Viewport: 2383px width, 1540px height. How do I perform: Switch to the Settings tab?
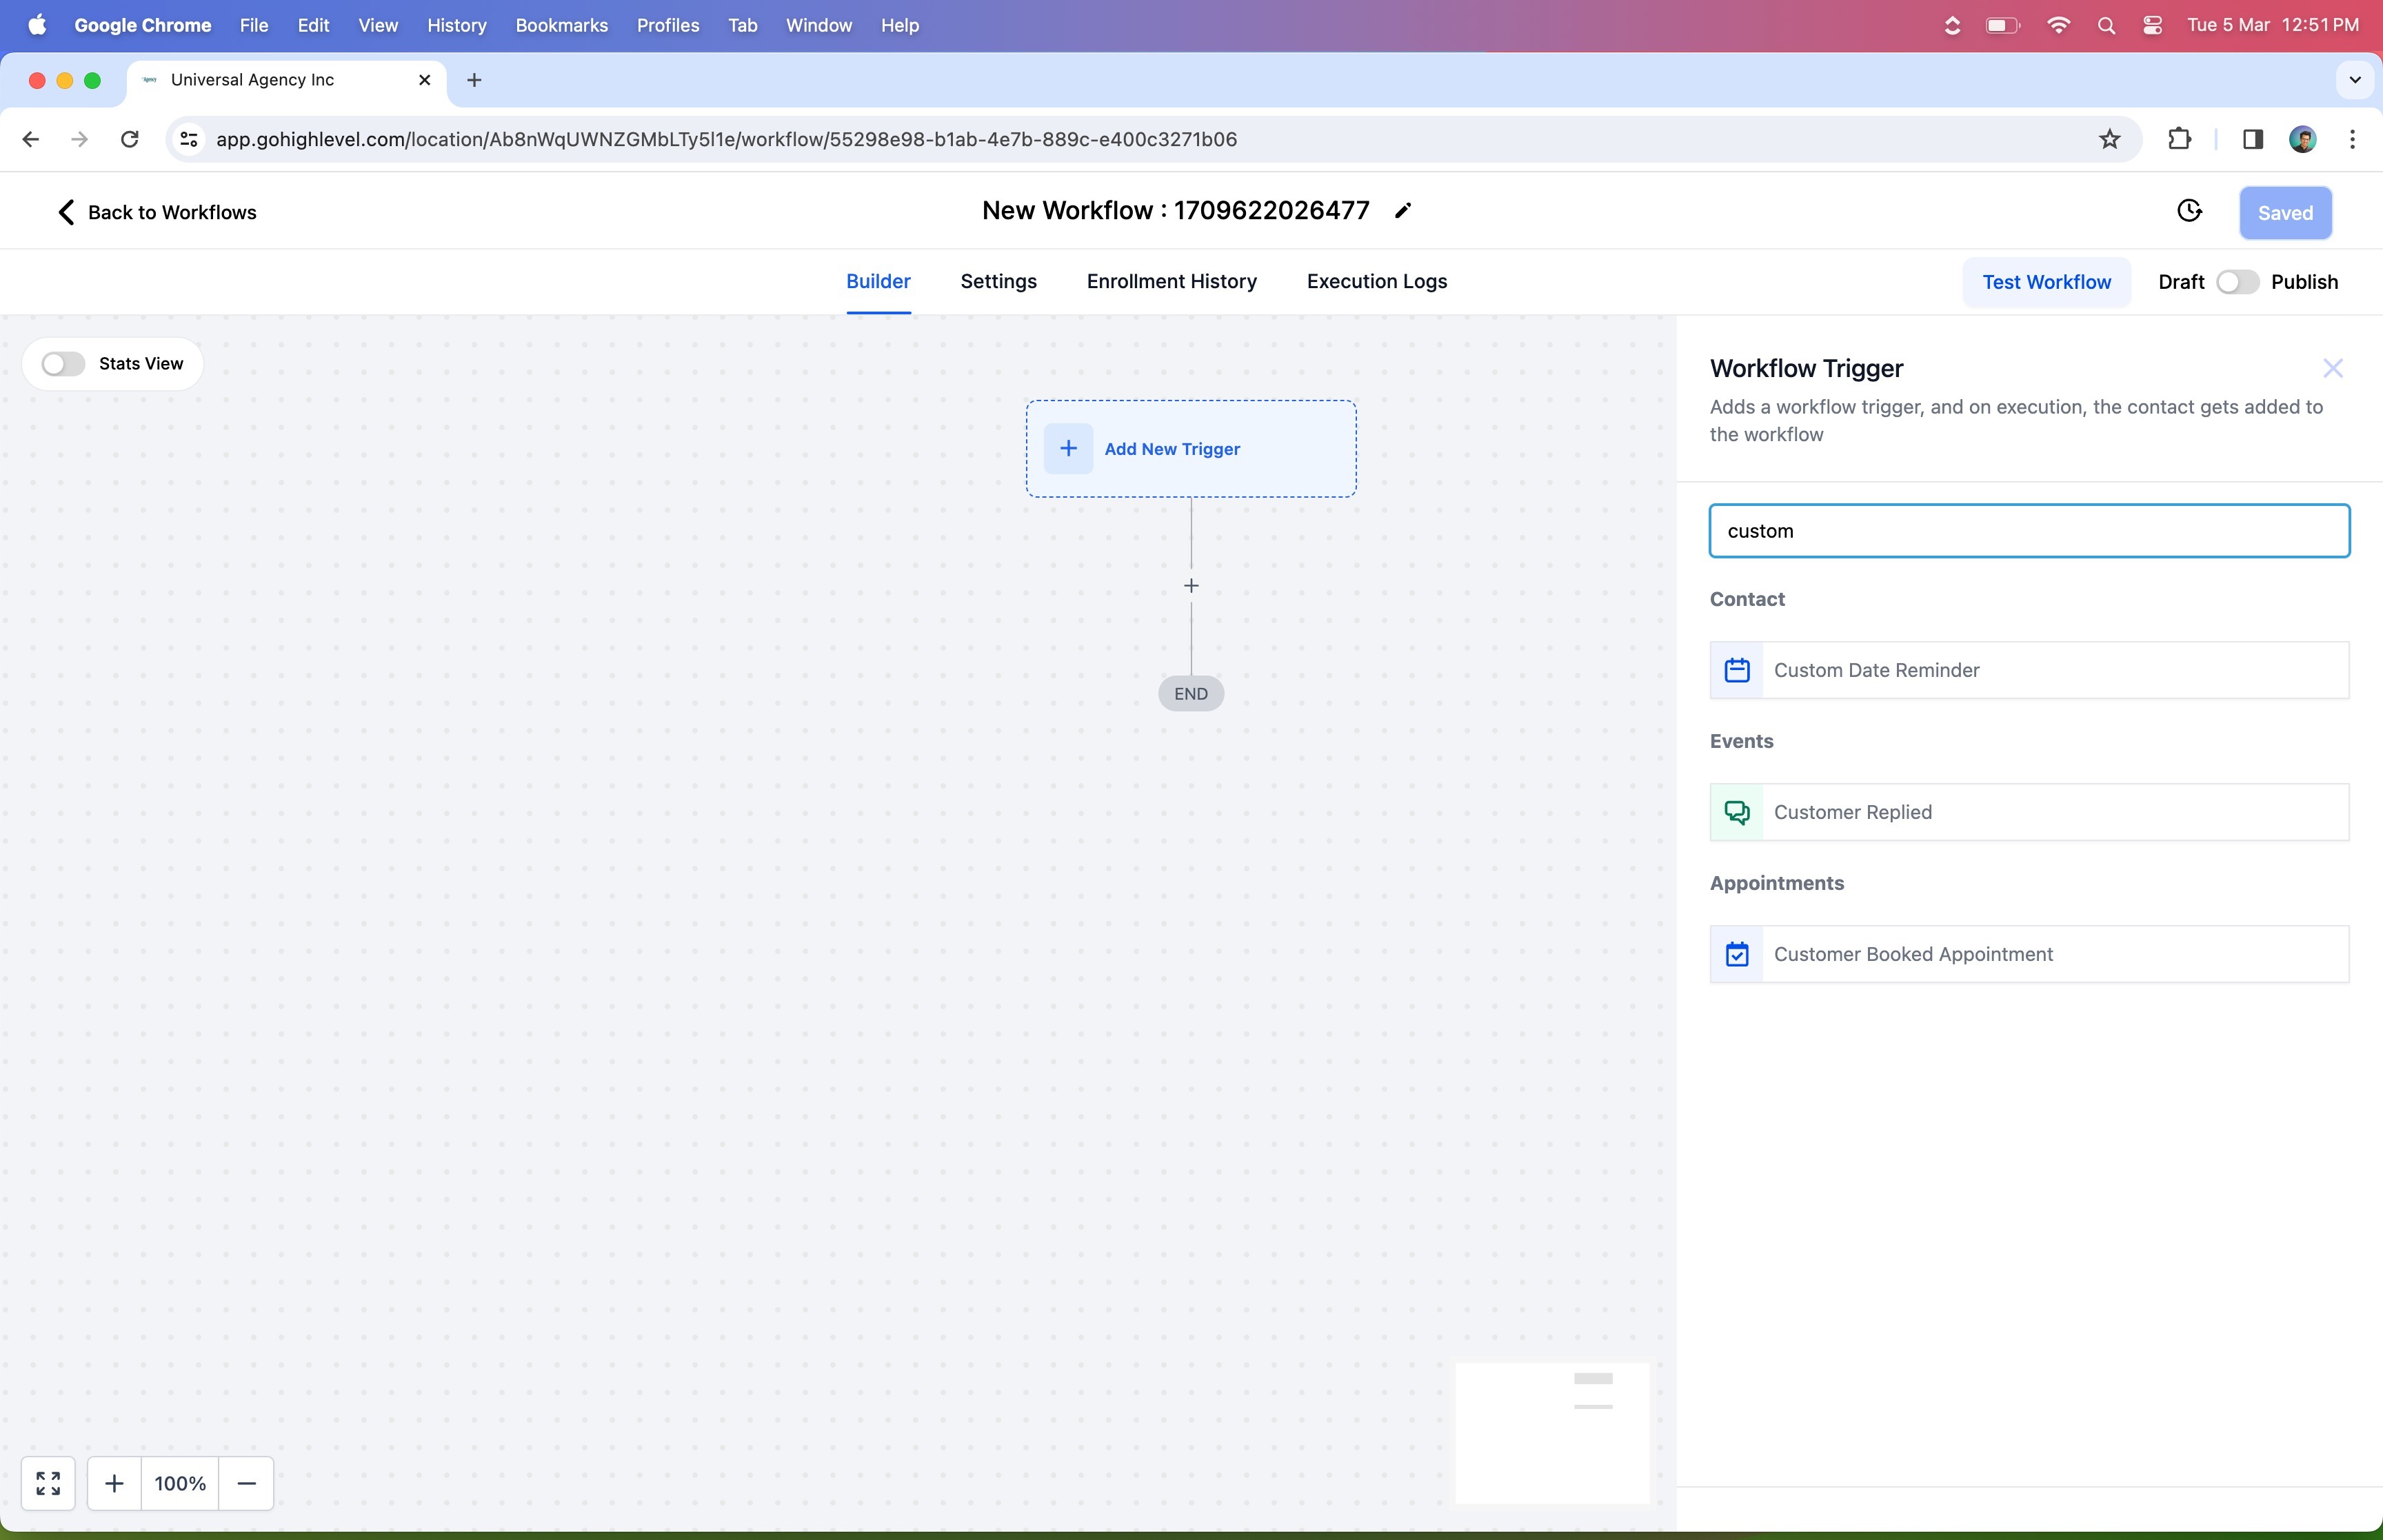[x=998, y=282]
